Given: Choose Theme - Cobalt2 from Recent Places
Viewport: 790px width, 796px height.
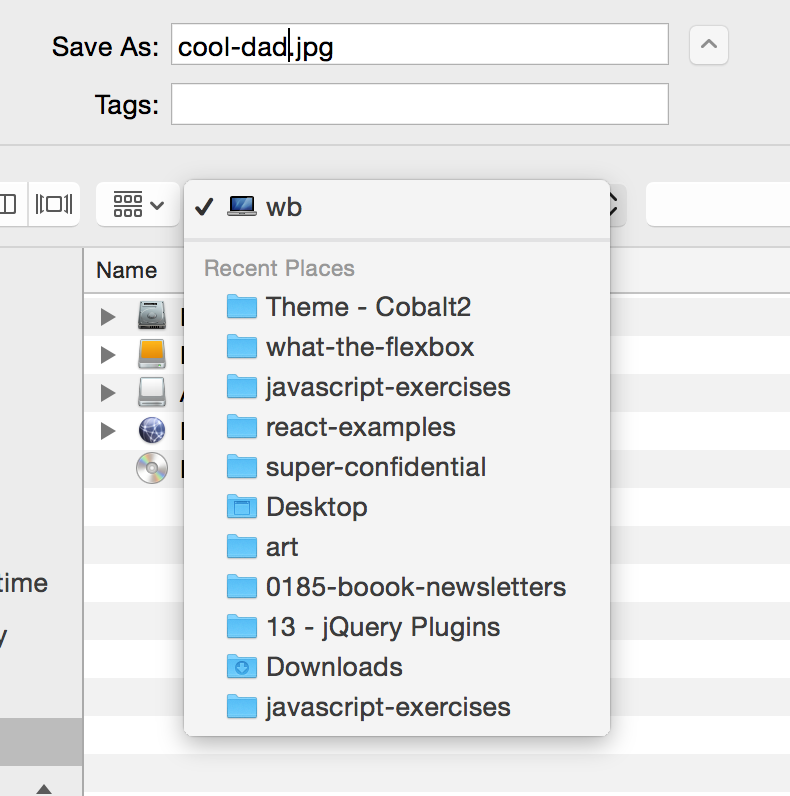Looking at the screenshot, I should (x=397, y=307).
